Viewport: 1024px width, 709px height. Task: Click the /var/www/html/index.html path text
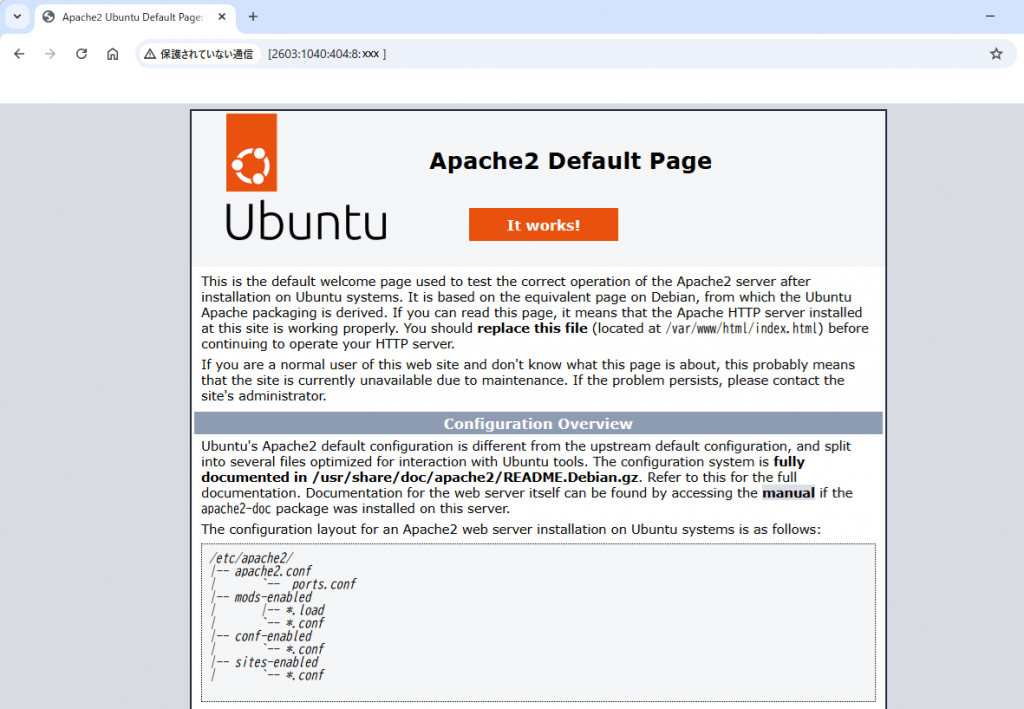[743, 328]
